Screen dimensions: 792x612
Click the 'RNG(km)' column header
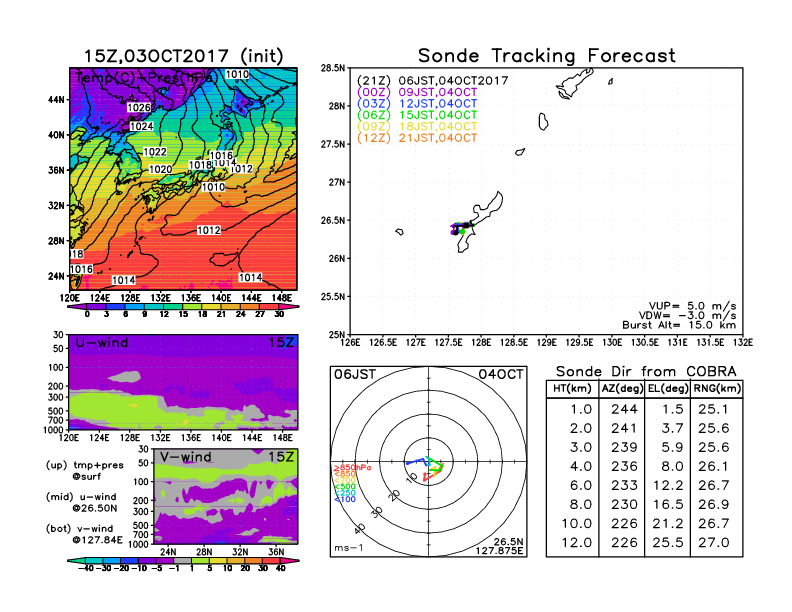tap(717, 388)
